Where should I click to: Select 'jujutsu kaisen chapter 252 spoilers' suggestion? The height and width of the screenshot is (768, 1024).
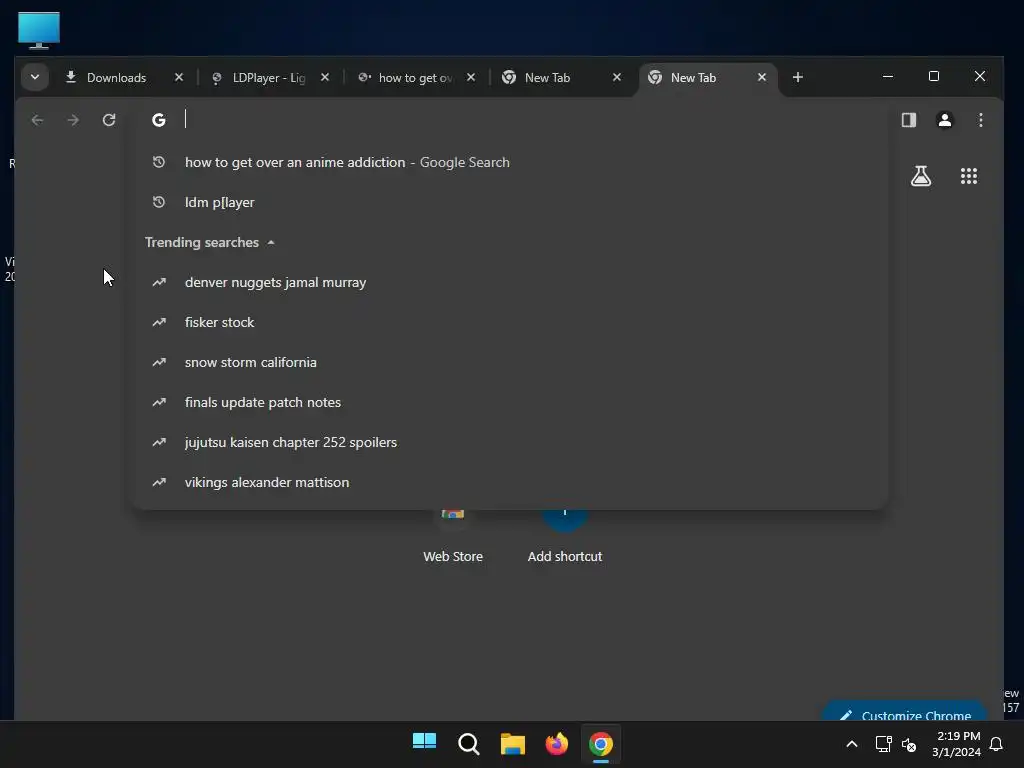[x=510, y=442]
